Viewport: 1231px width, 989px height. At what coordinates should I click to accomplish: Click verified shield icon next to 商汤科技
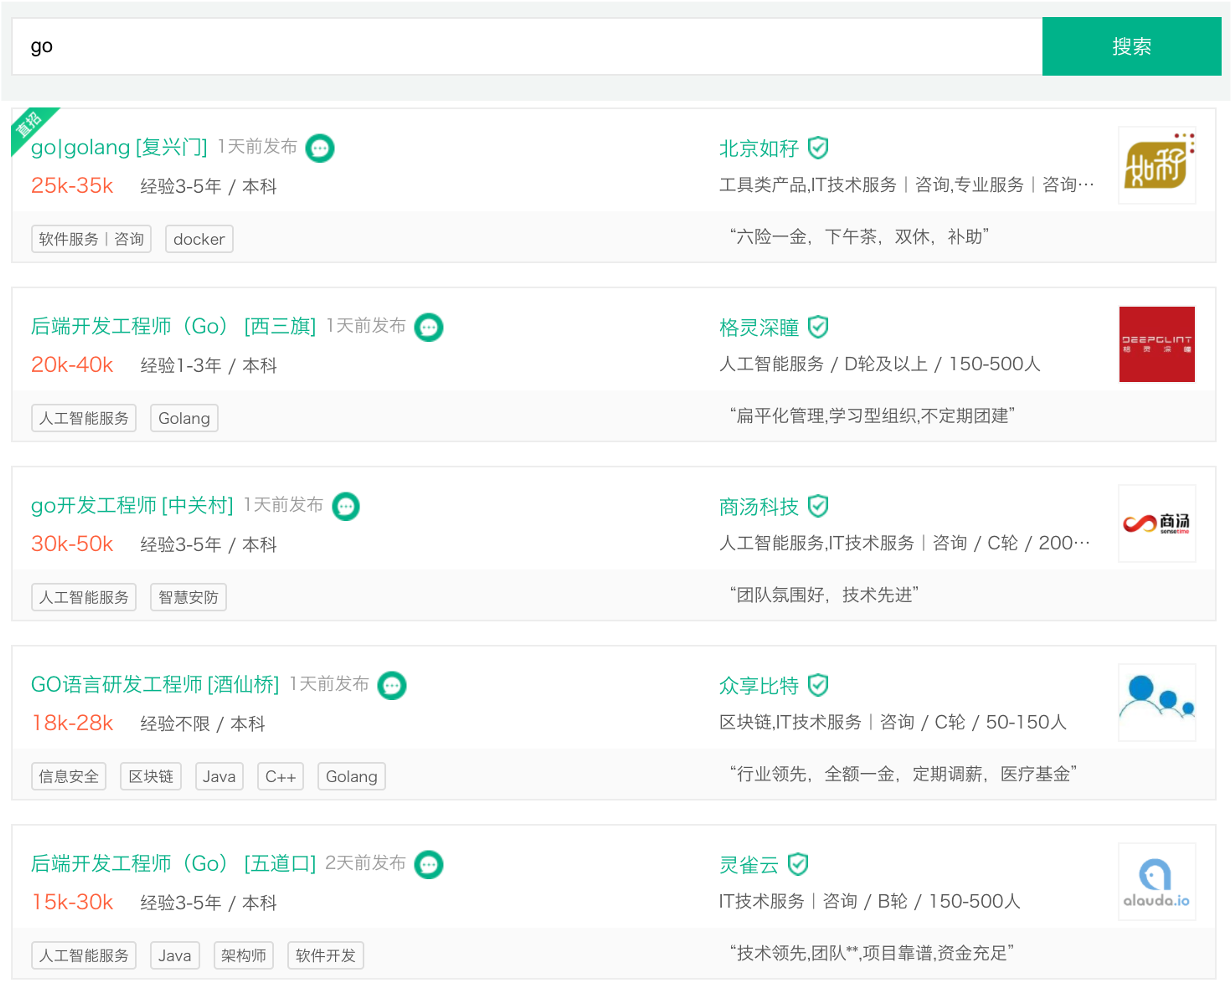818,506
